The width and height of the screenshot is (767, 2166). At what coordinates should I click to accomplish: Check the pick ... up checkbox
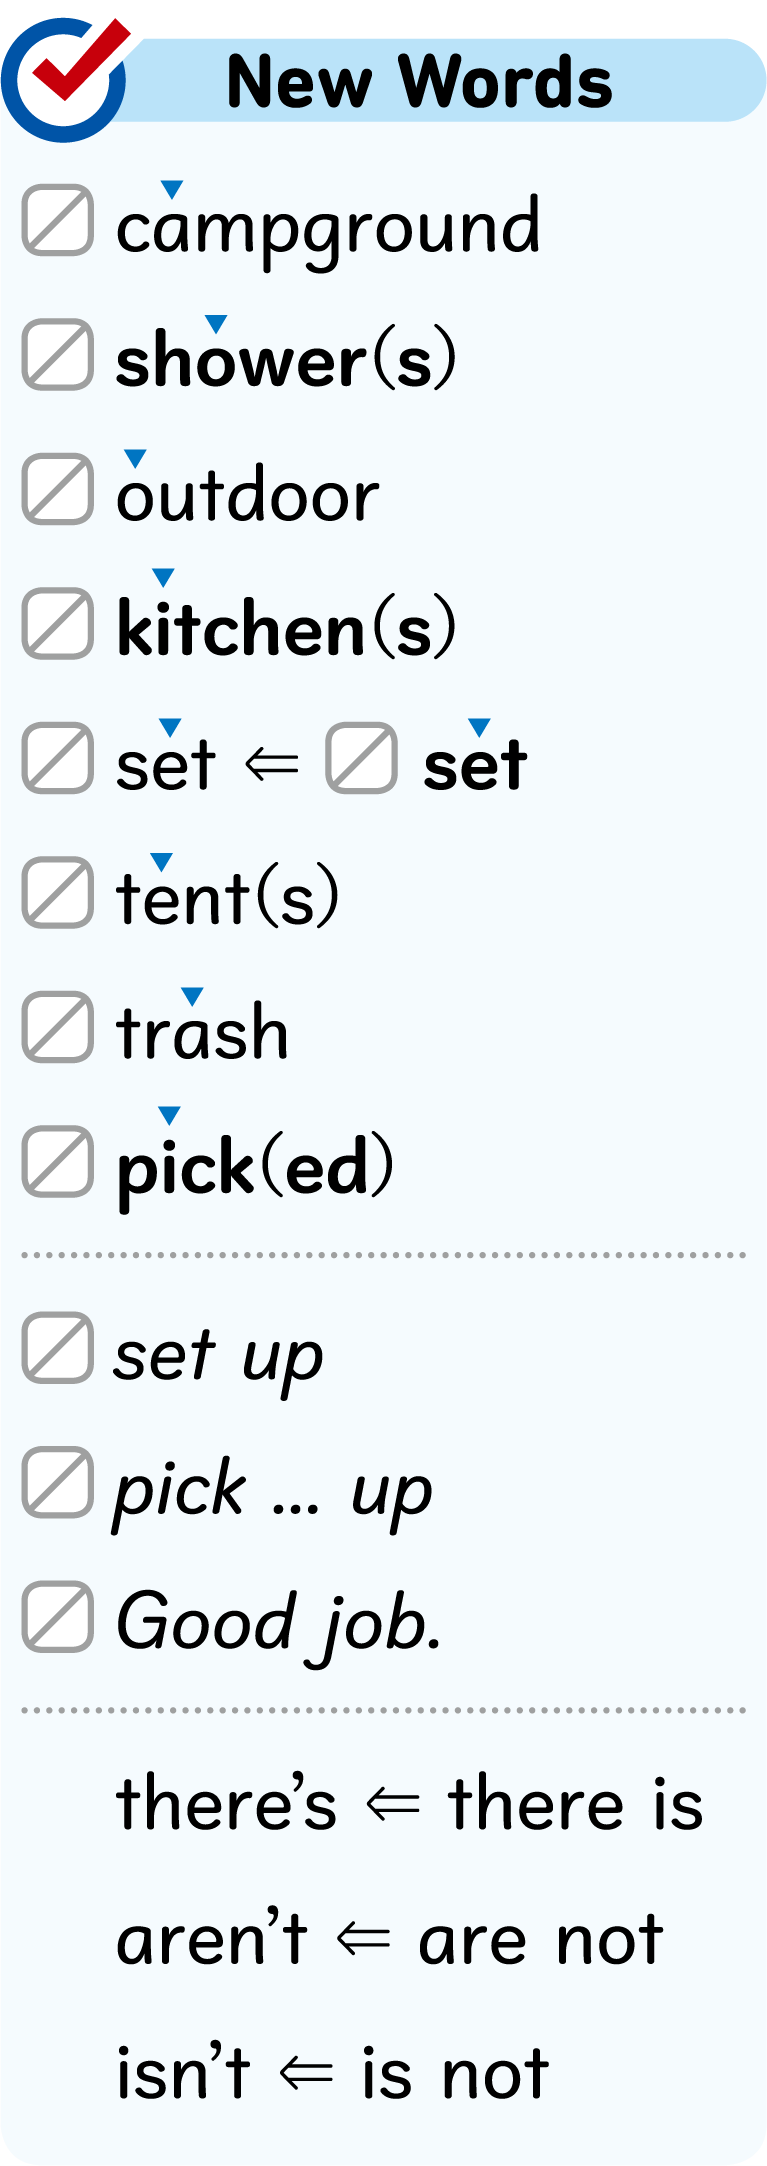(x=58, y=1483)
